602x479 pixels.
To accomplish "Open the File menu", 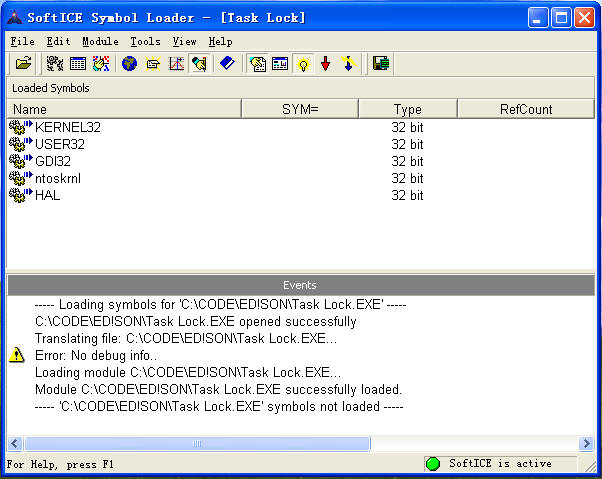I will [23, 41].
